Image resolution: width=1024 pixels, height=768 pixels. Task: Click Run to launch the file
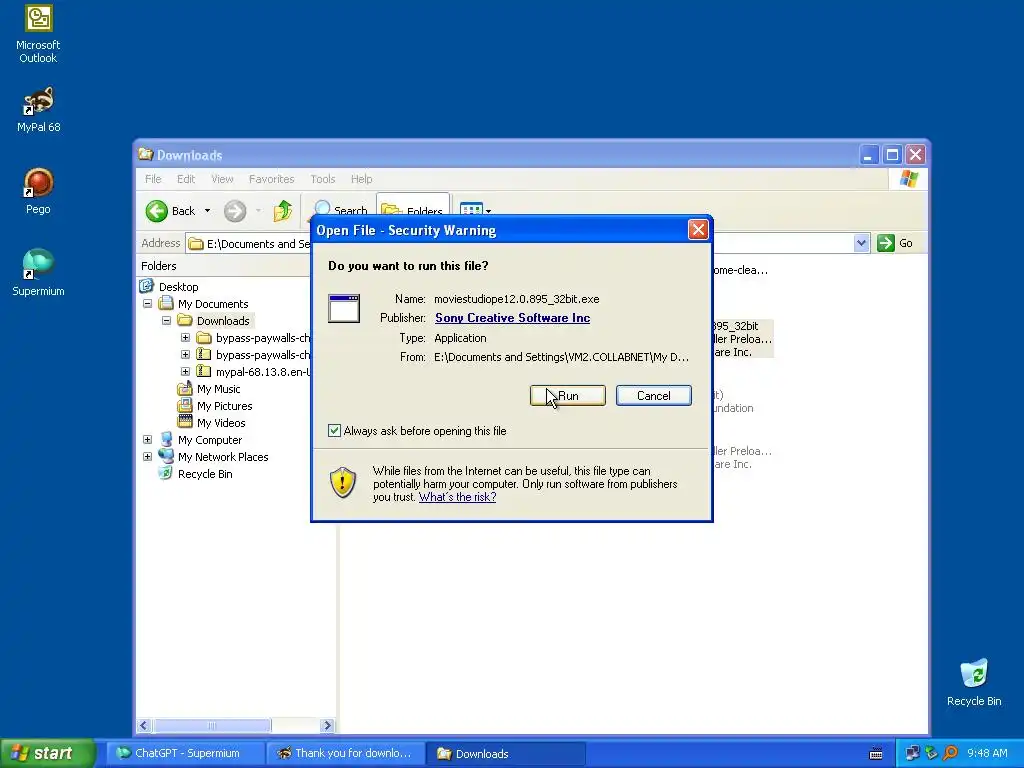pyautogui.click(x=568, y=396)
